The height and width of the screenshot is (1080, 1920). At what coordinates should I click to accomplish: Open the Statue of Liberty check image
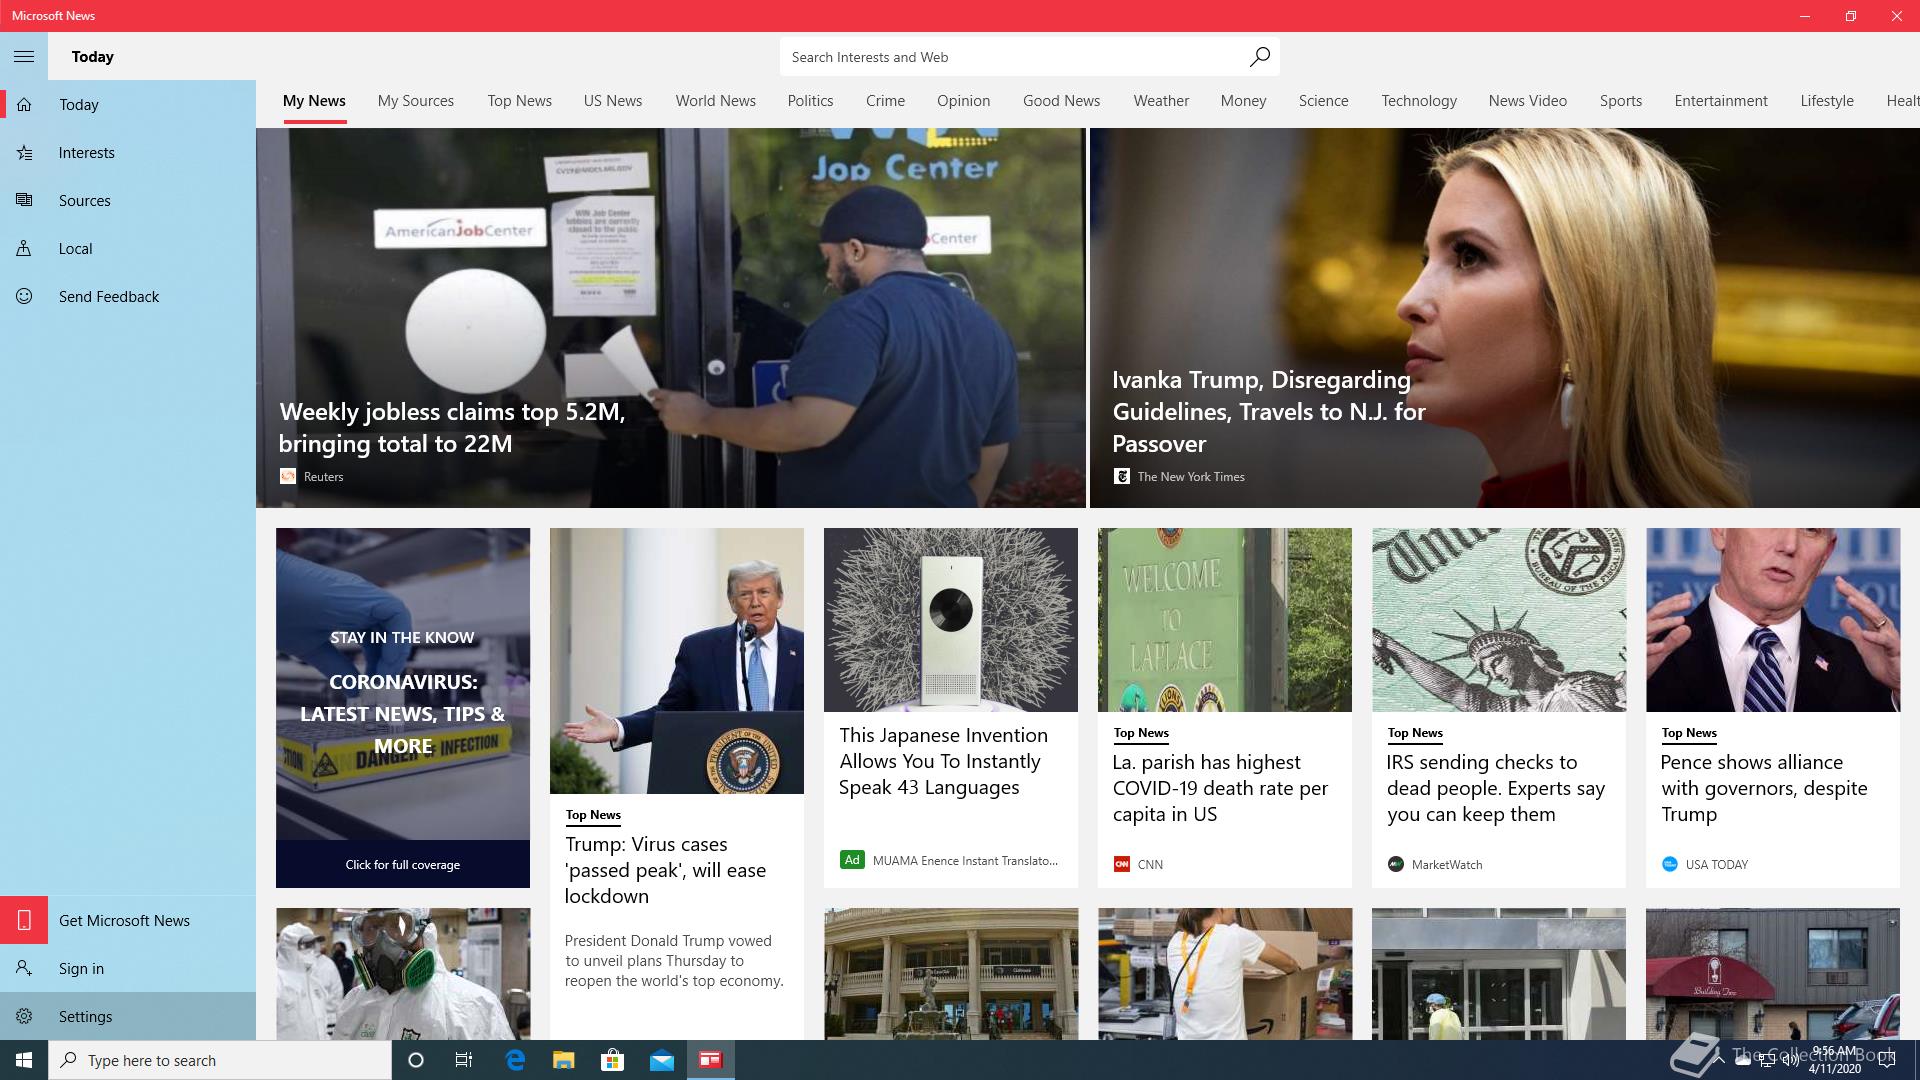[1499, 620]
